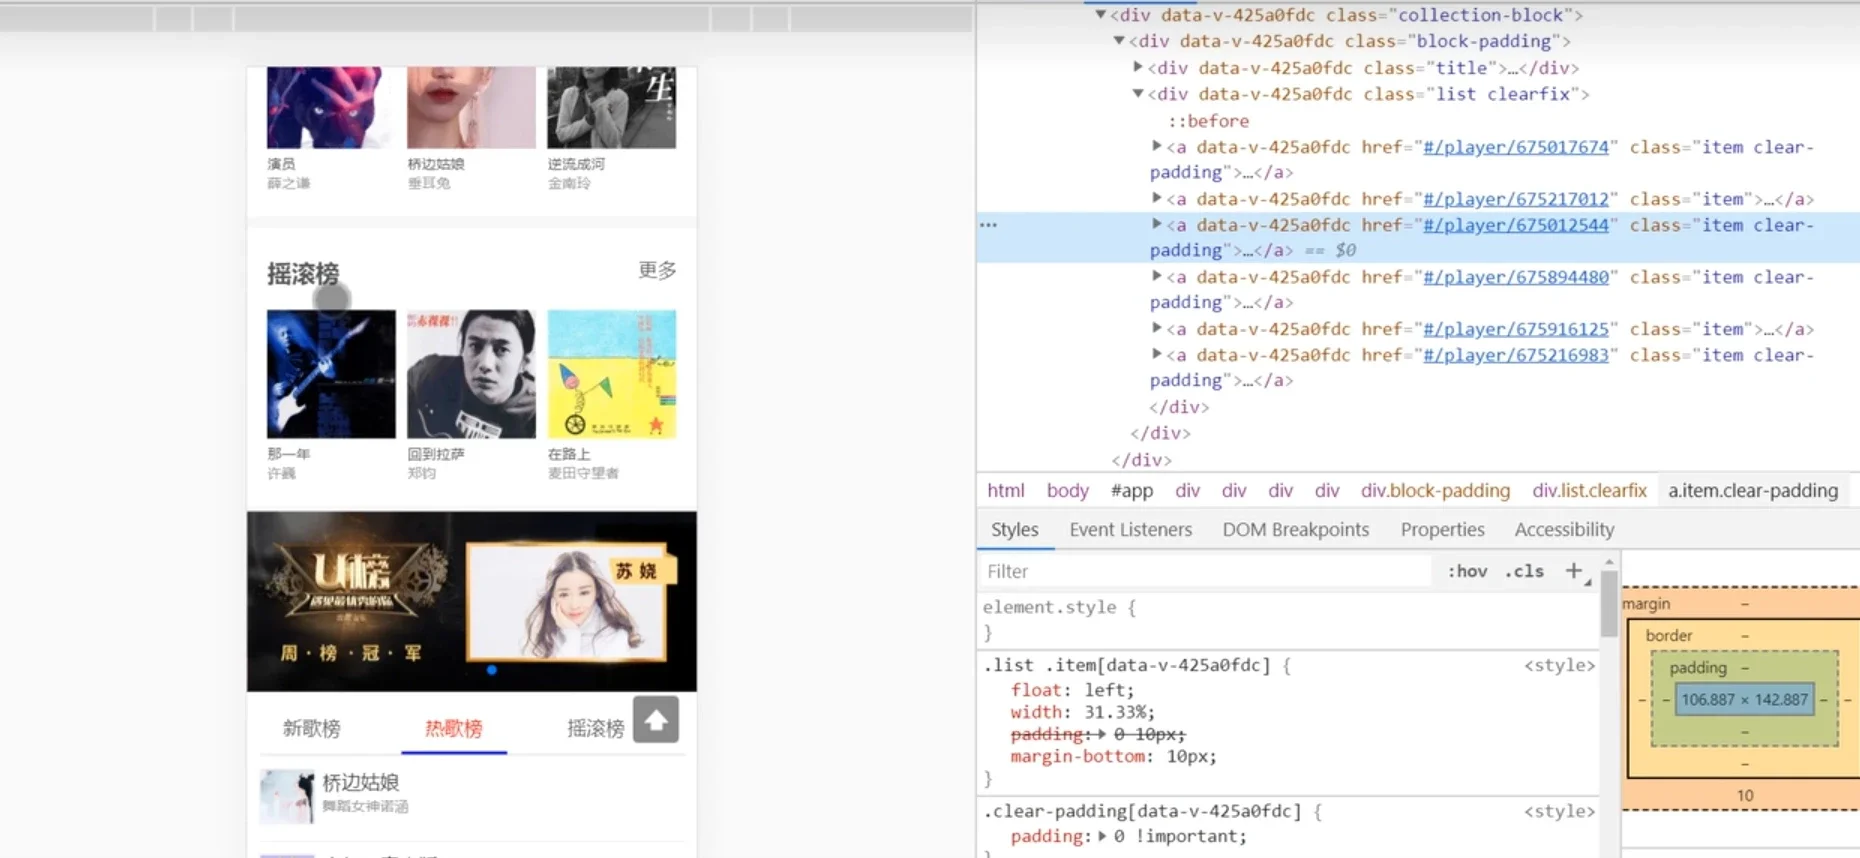Open the DOM Breakpoints tab
1860x858 pixels.
click(1296, 529)
